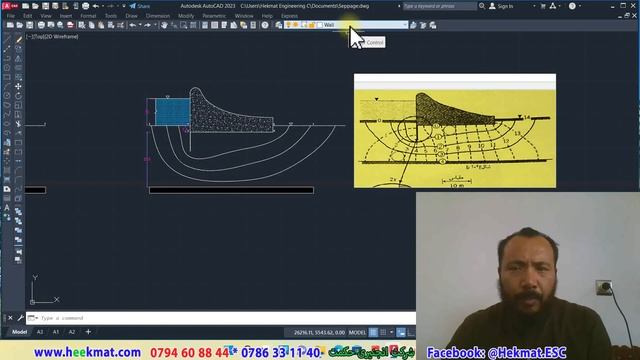Click the Undo arrow in quick access toolbar
The height and width of the screenshot is (360, 640).
[96, 6]
